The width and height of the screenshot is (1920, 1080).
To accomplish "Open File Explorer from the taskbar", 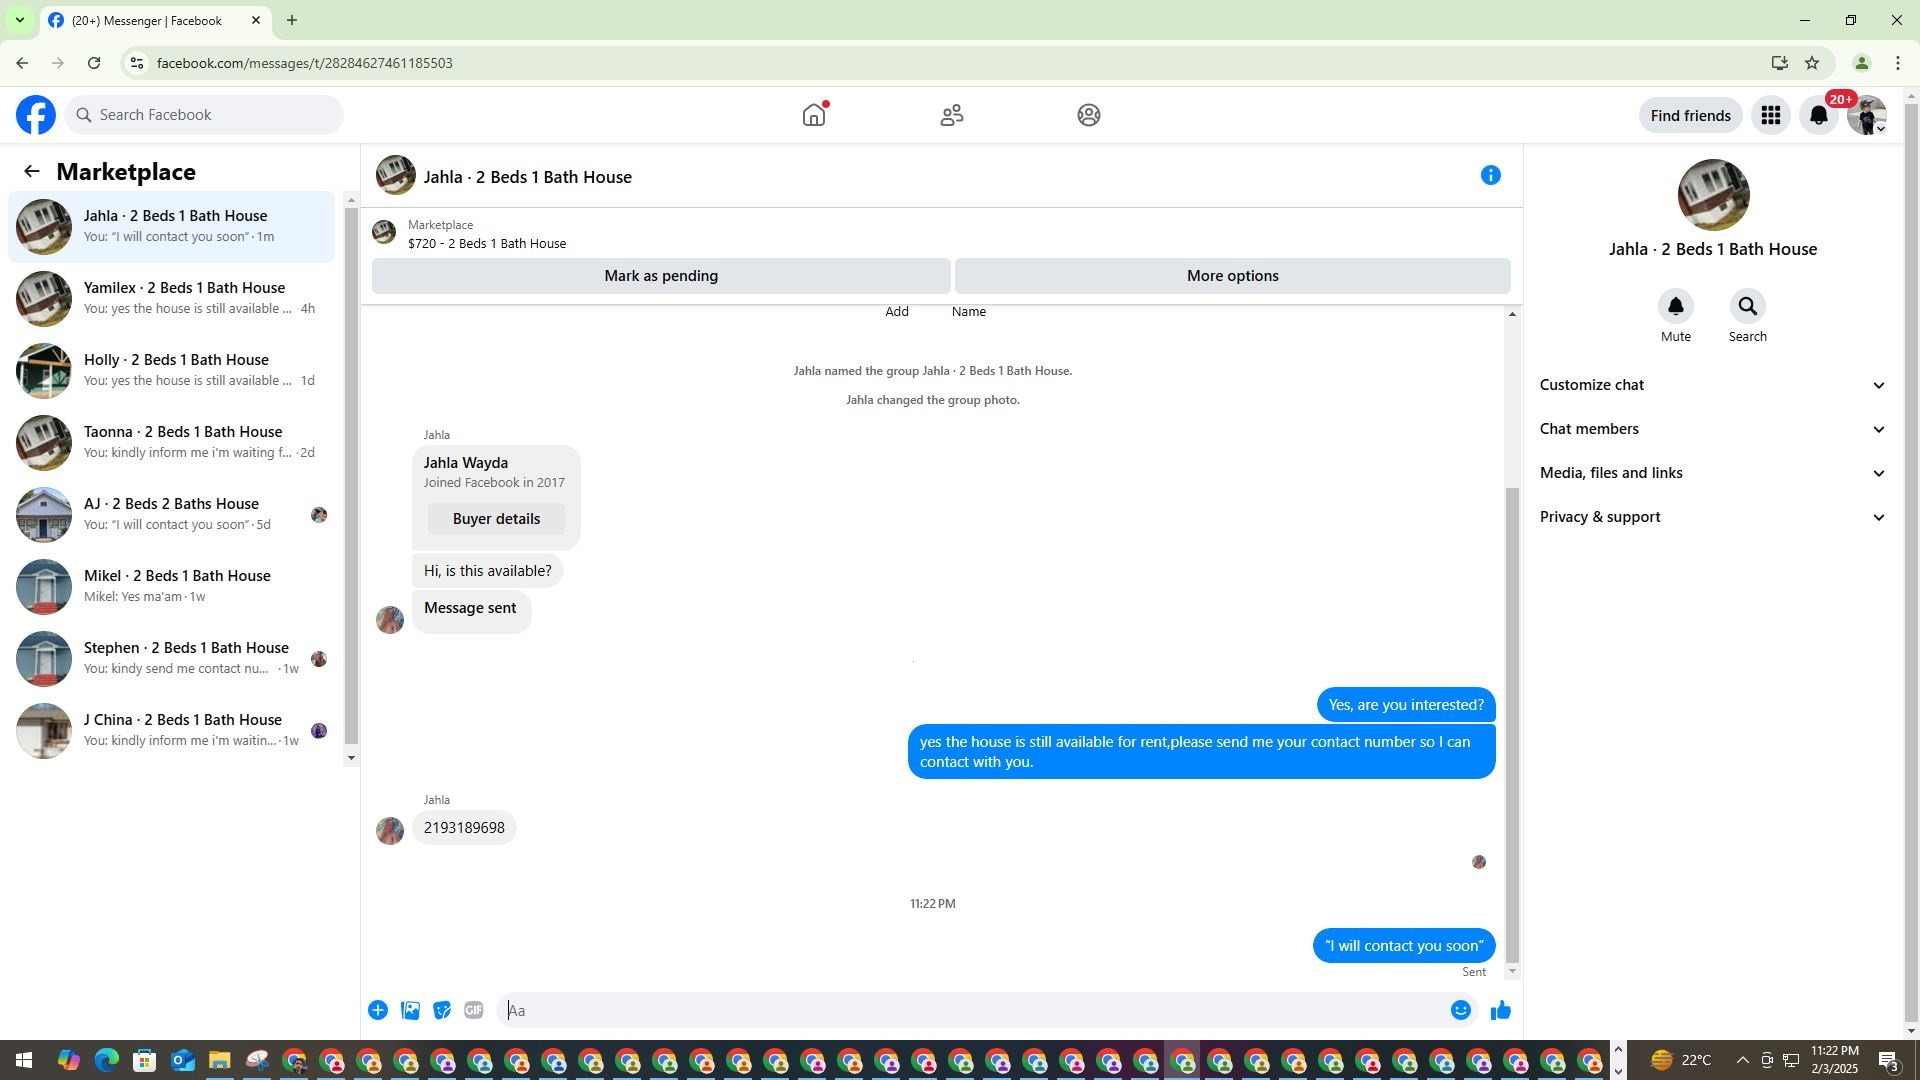I will 220,1061.
